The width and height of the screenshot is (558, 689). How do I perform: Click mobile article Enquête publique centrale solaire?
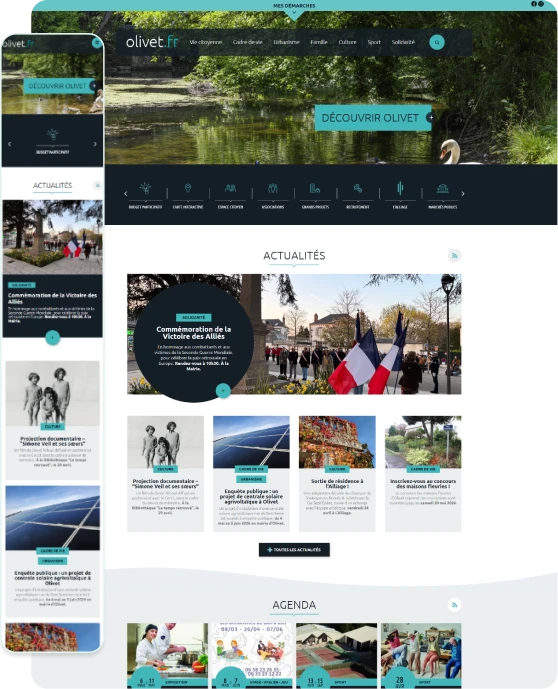tap(53, 578)
